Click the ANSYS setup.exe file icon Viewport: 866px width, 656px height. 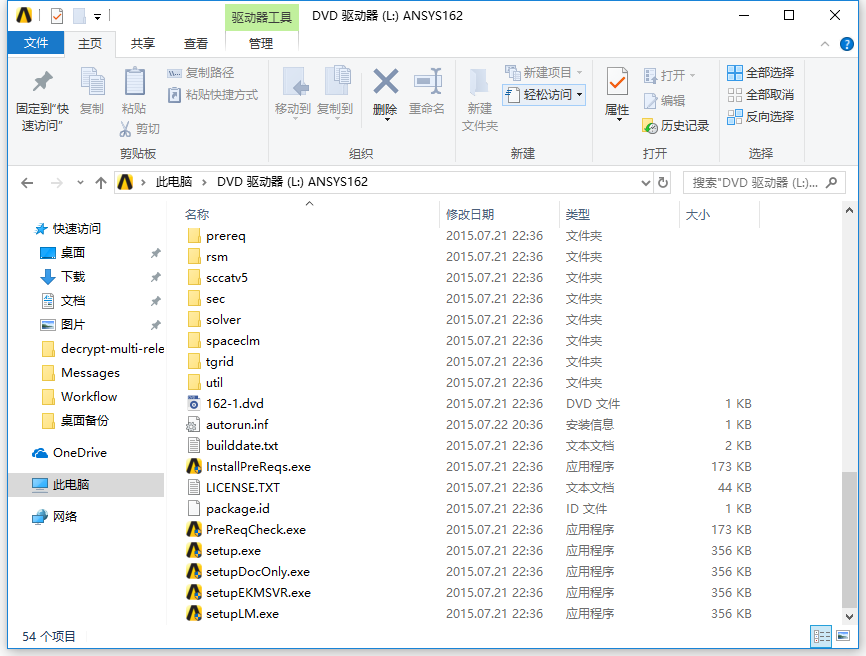pyautogui.click(x=194, y=551)
